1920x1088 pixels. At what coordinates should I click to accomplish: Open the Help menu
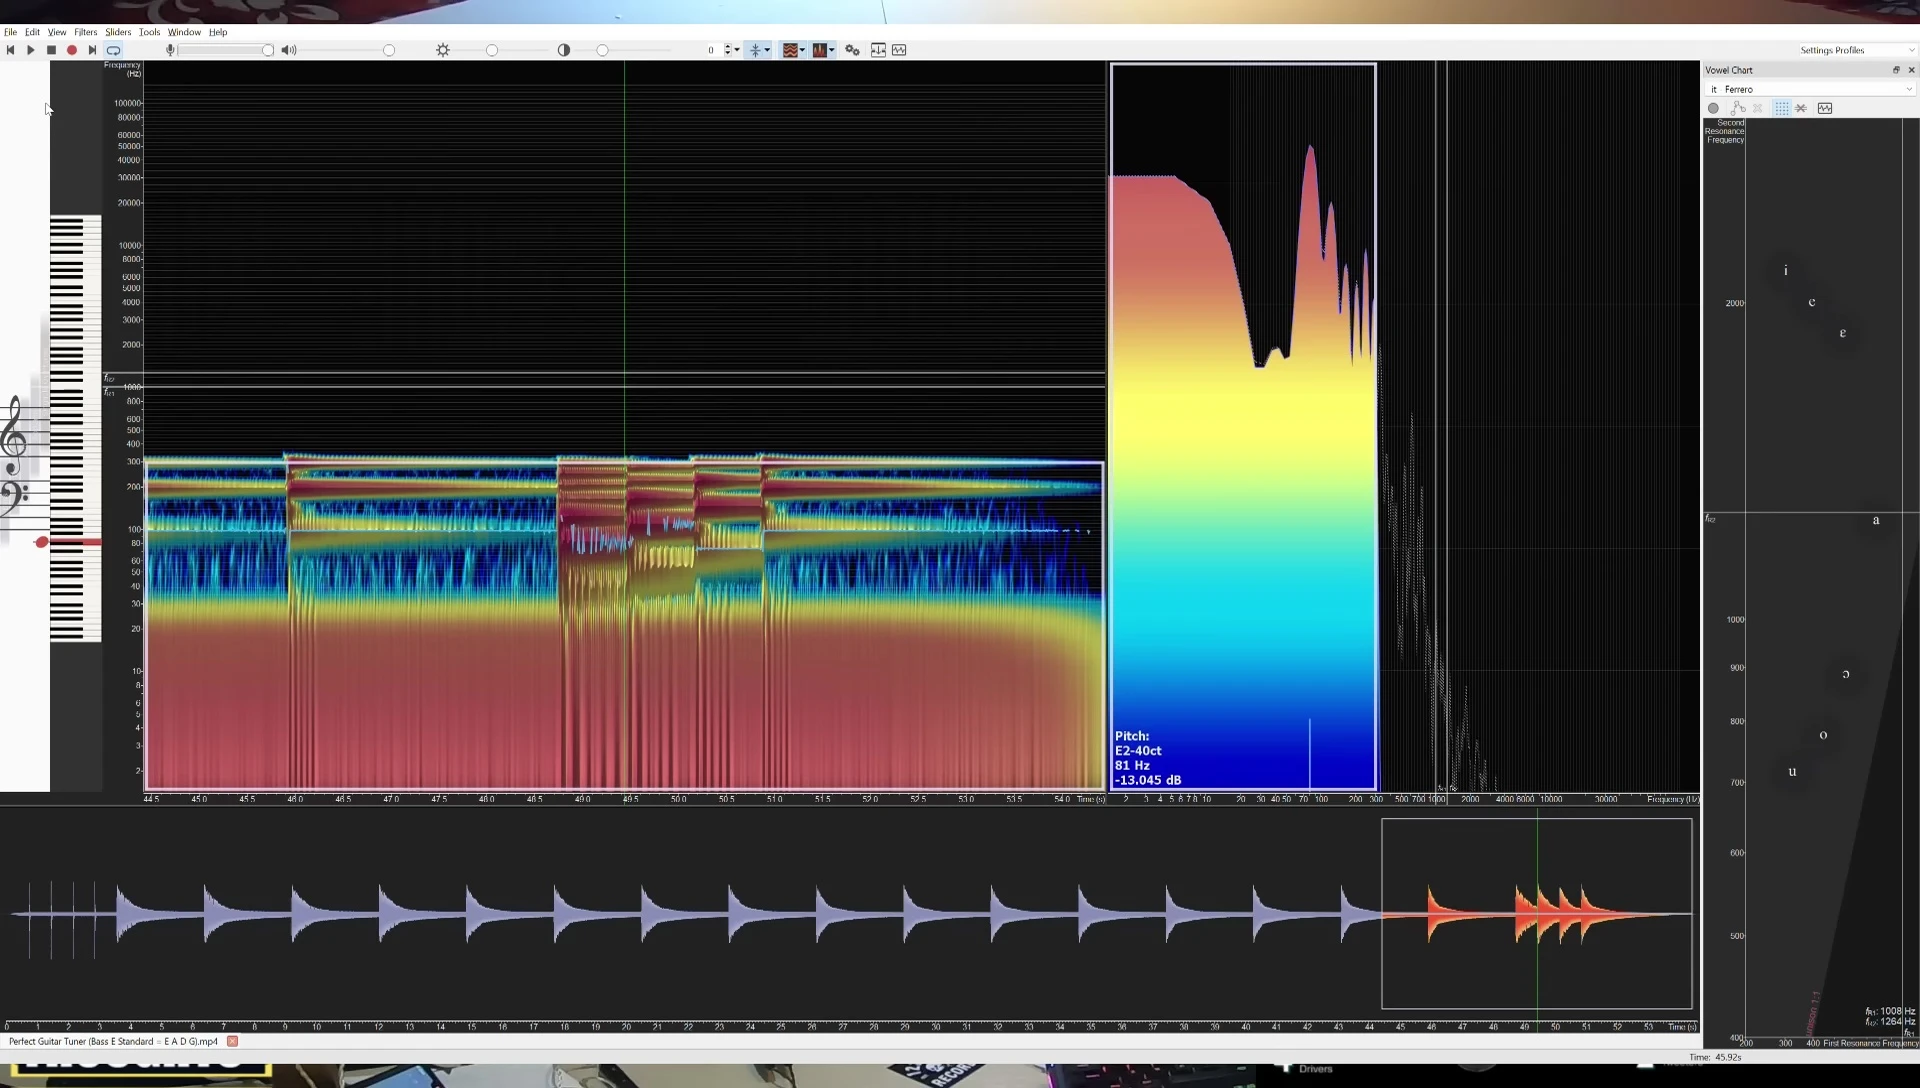[218, 32]
